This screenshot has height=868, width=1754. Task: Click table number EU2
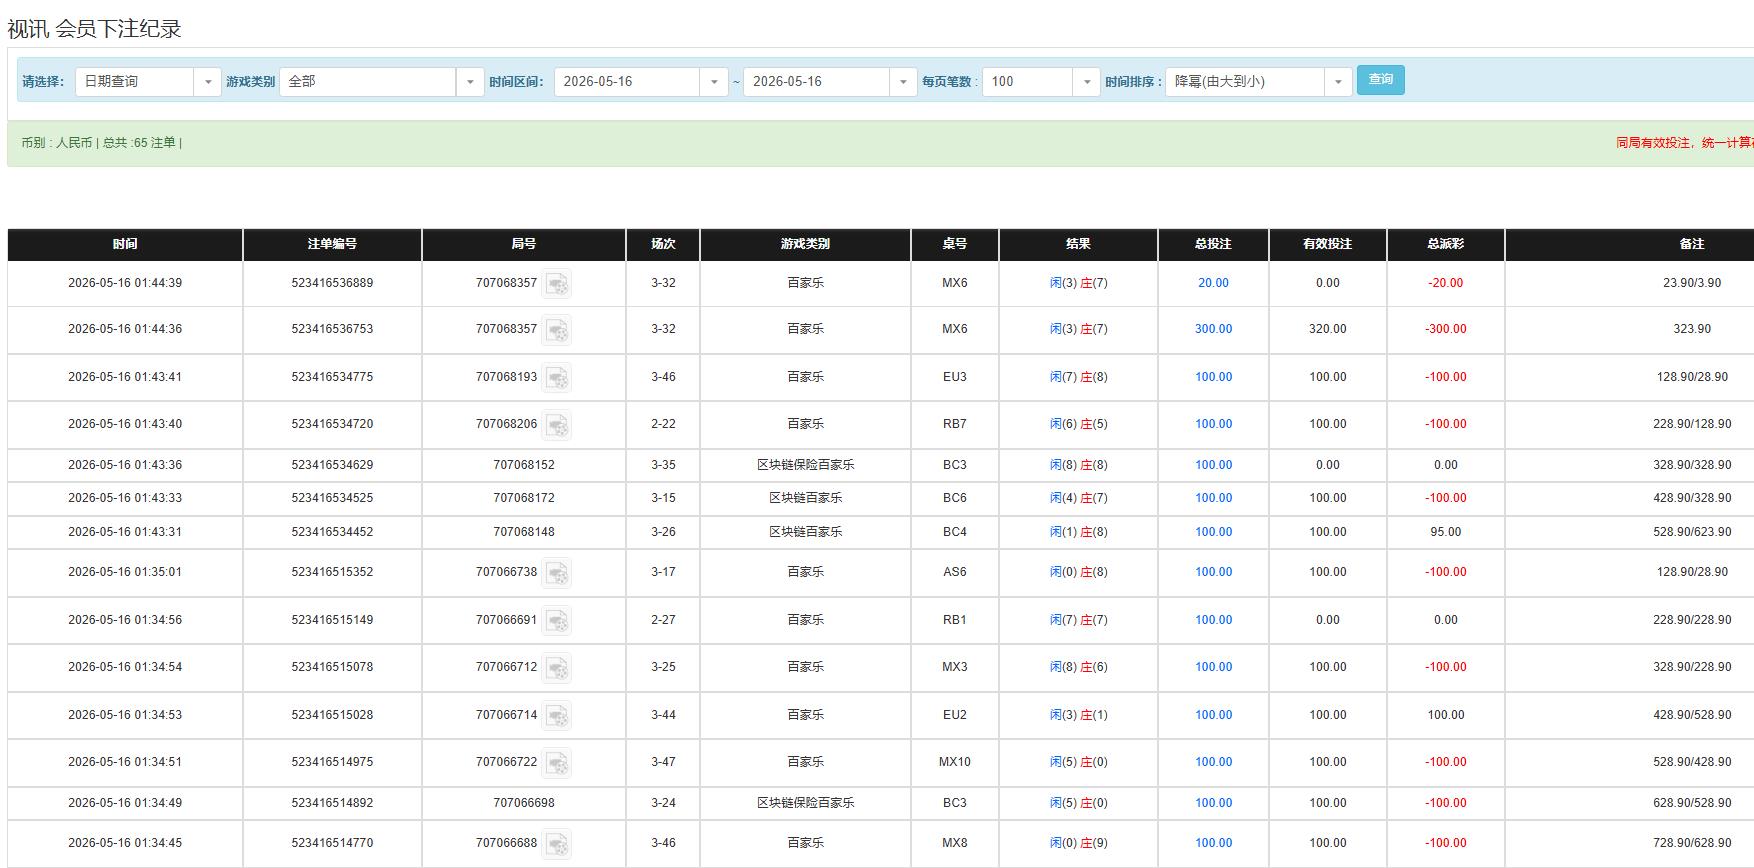955,715
